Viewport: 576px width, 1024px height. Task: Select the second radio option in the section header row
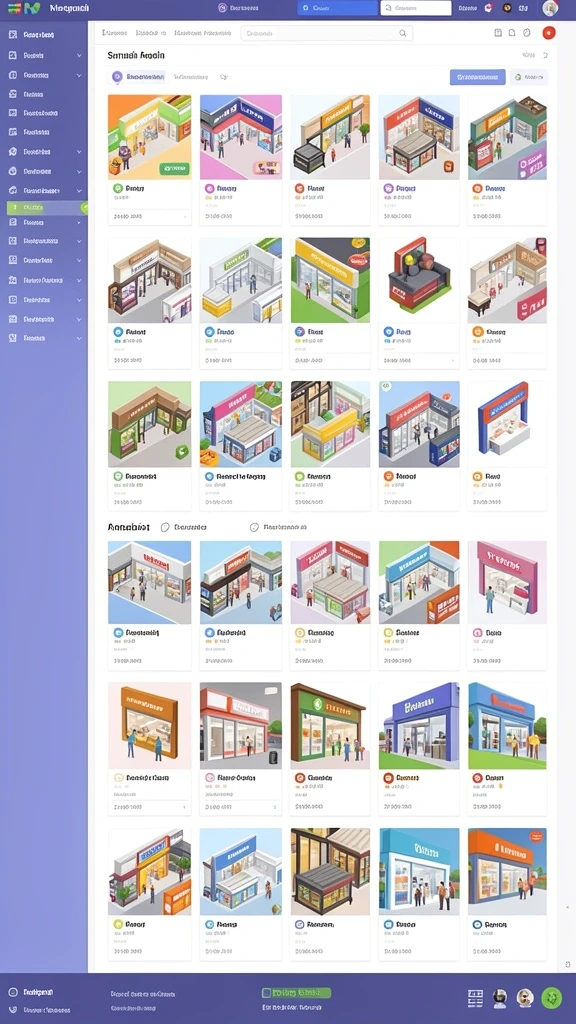click(255, 527)
